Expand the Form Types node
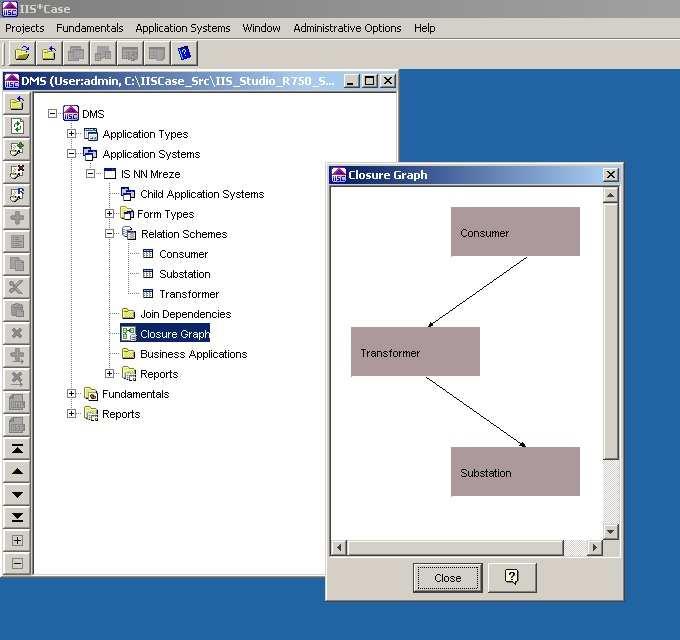This screenshot has height=640, width=680. tap(110, 213)
